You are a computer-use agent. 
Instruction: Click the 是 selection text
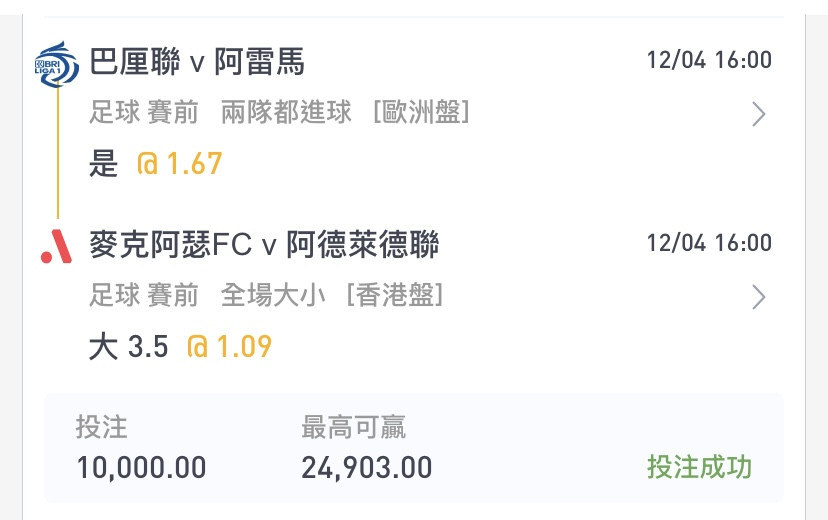[x=103, y=163]
